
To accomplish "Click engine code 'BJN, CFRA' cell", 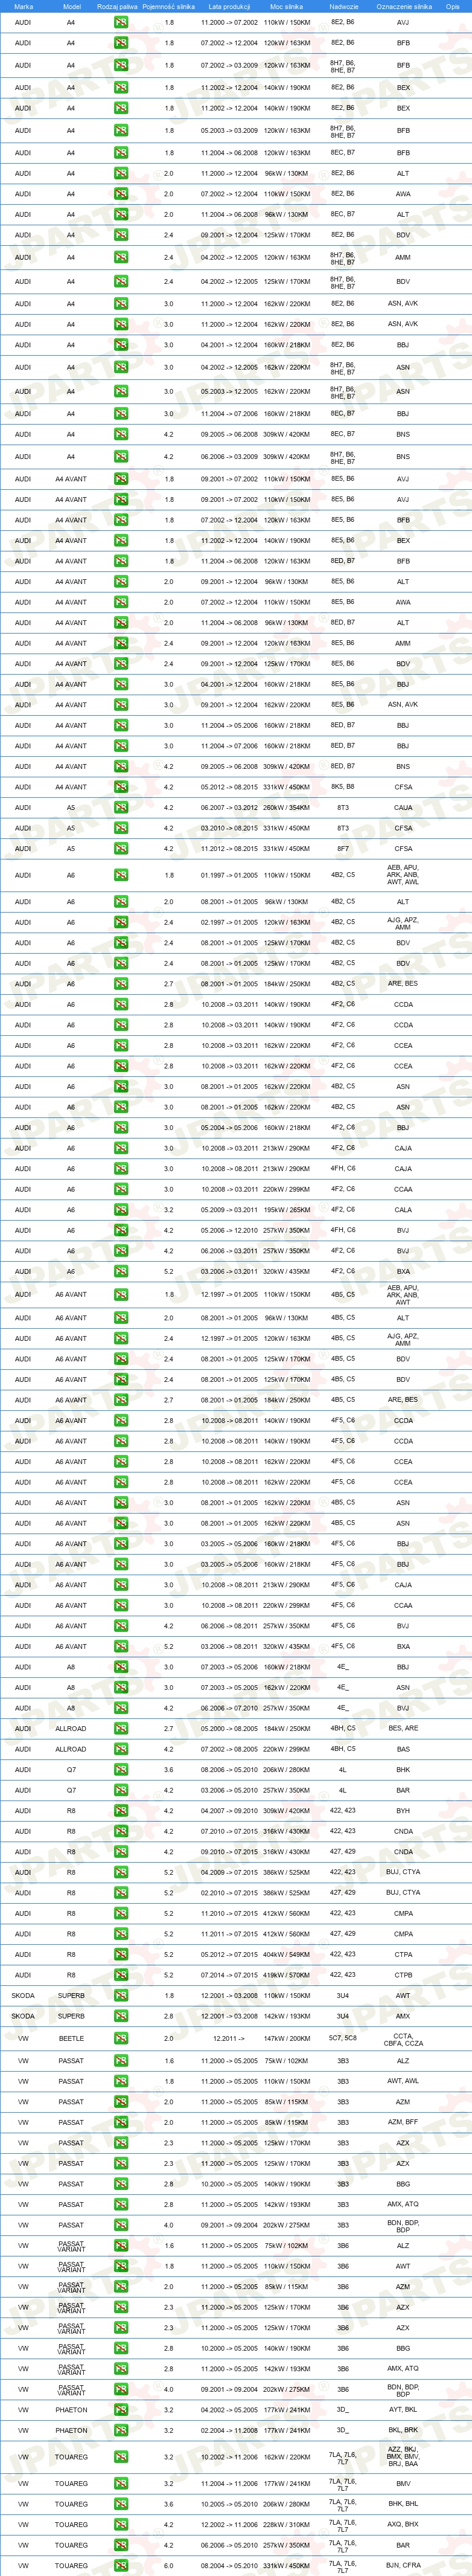I will pyautogui.click(x=403, y=2566).
